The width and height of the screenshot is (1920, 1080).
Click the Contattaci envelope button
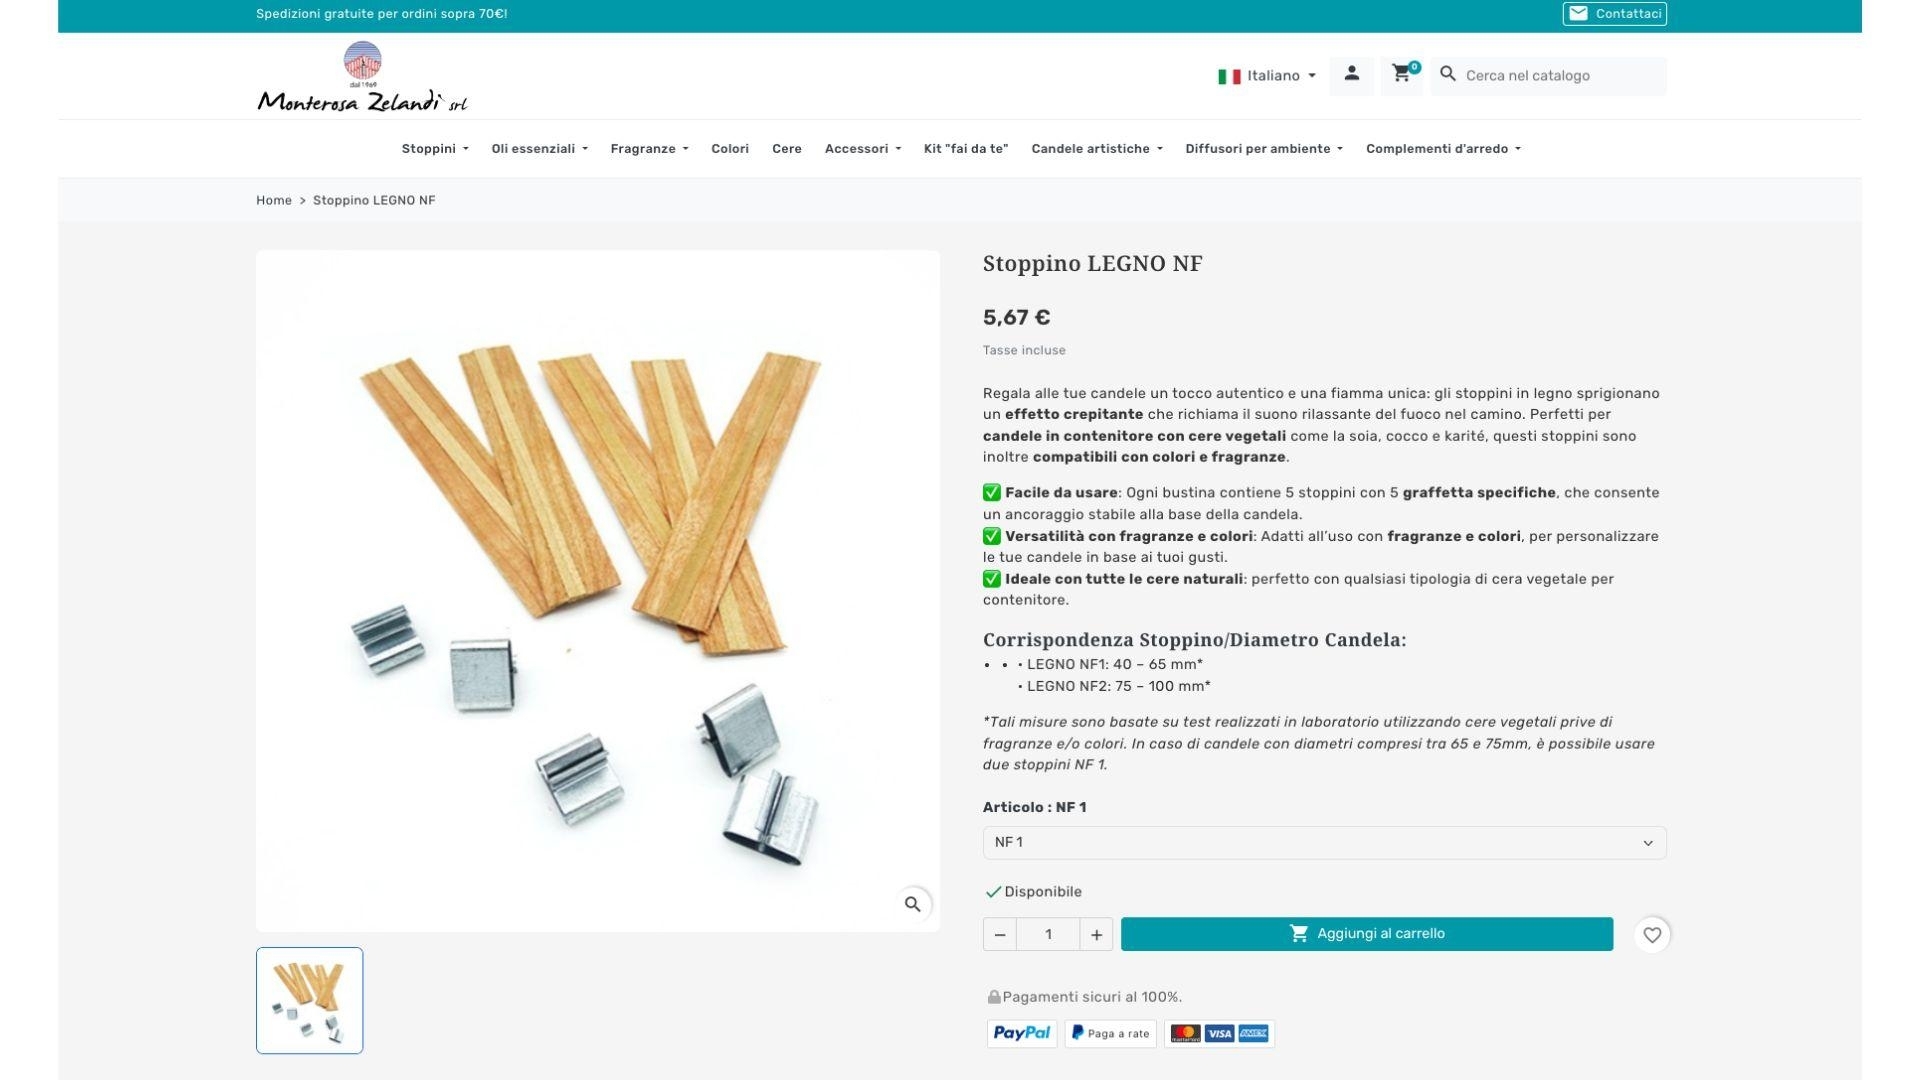pyautogui.click(x=1615, y=14)
